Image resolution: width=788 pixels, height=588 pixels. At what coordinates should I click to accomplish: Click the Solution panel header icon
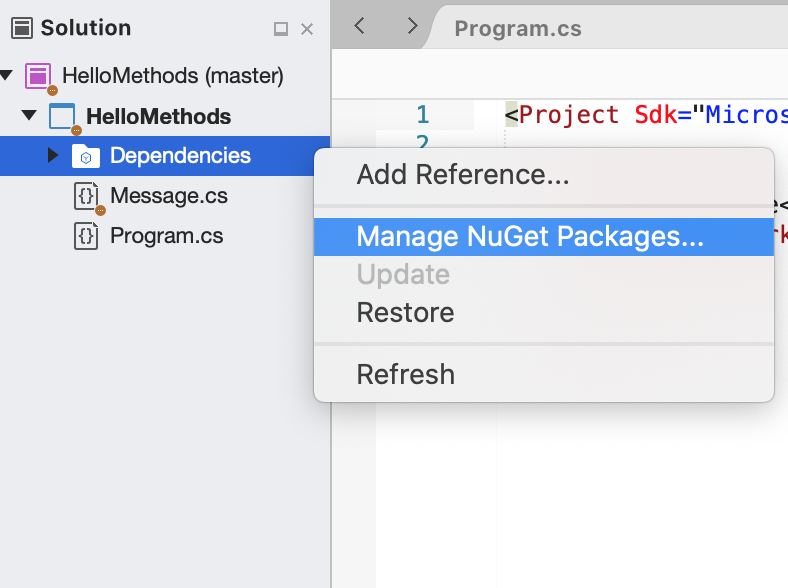[x=22, y=28]
